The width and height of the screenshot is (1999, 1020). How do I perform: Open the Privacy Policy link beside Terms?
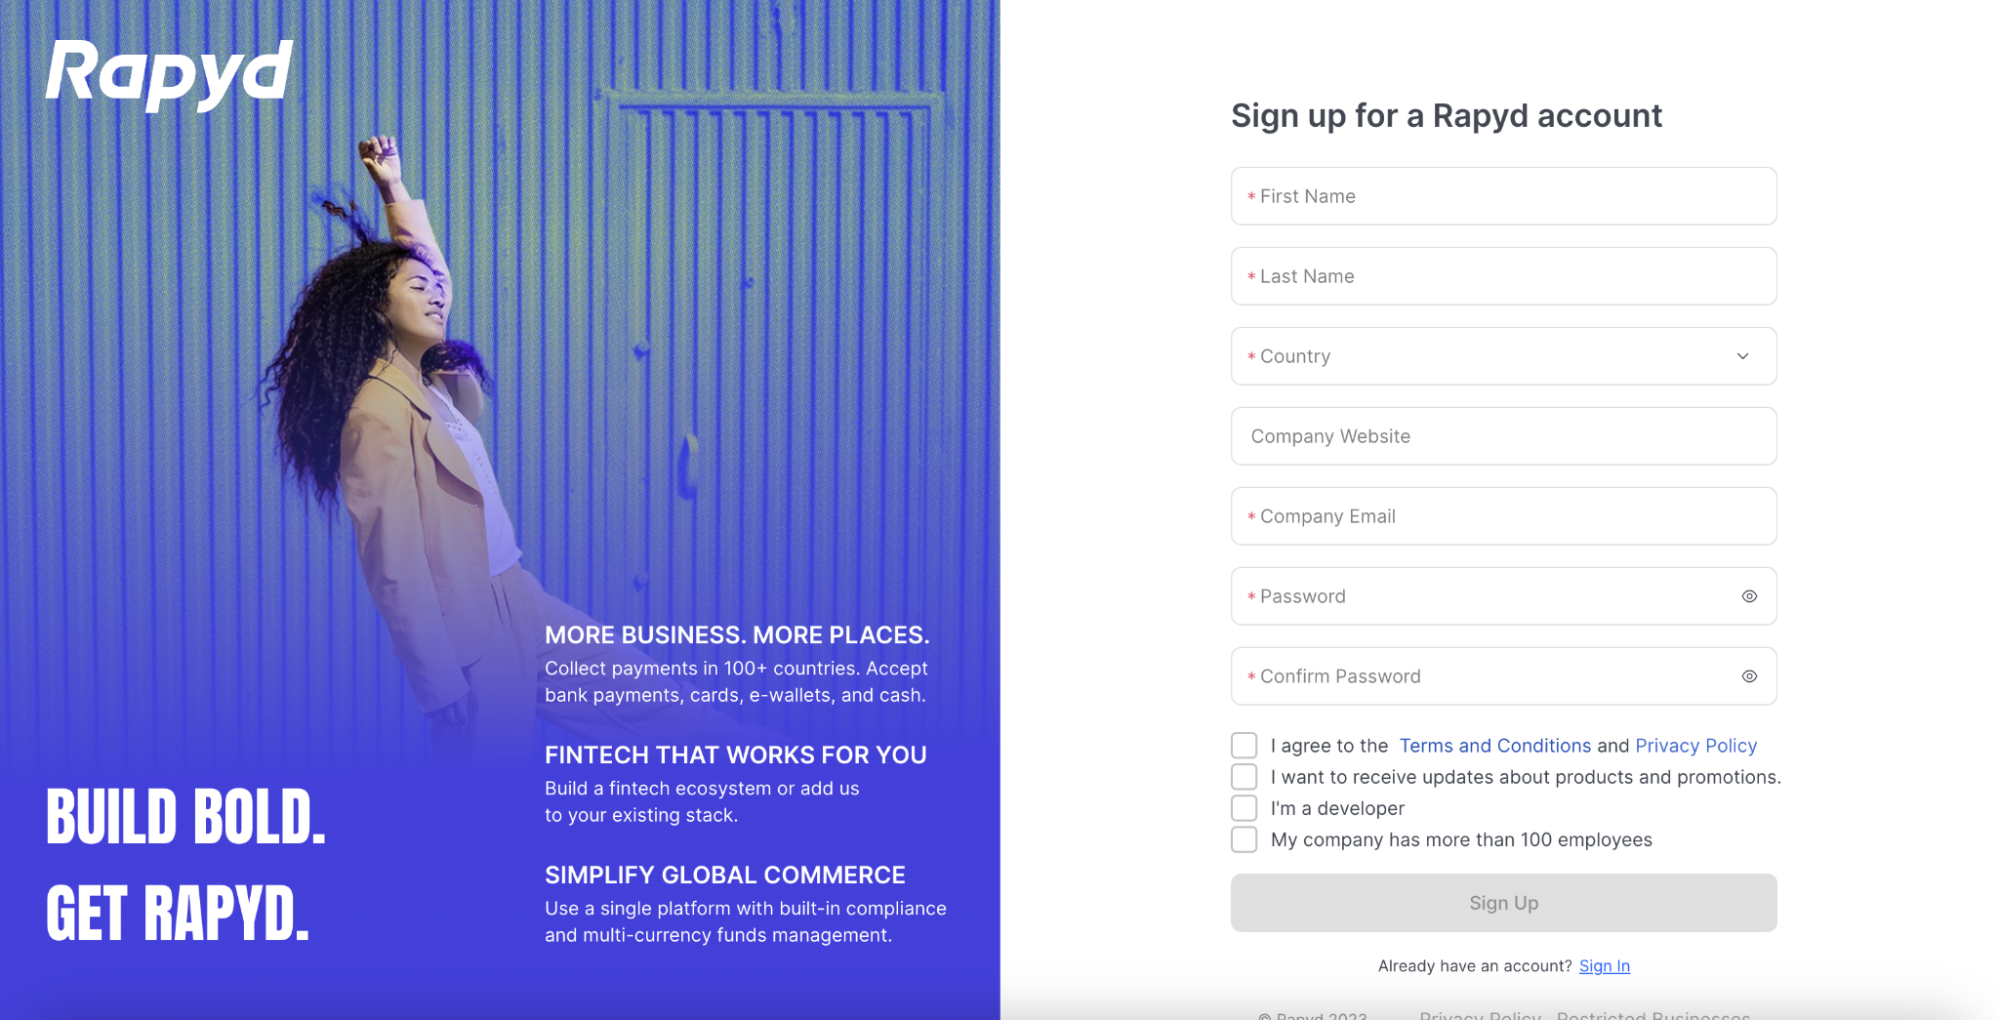coord(1695,746)
